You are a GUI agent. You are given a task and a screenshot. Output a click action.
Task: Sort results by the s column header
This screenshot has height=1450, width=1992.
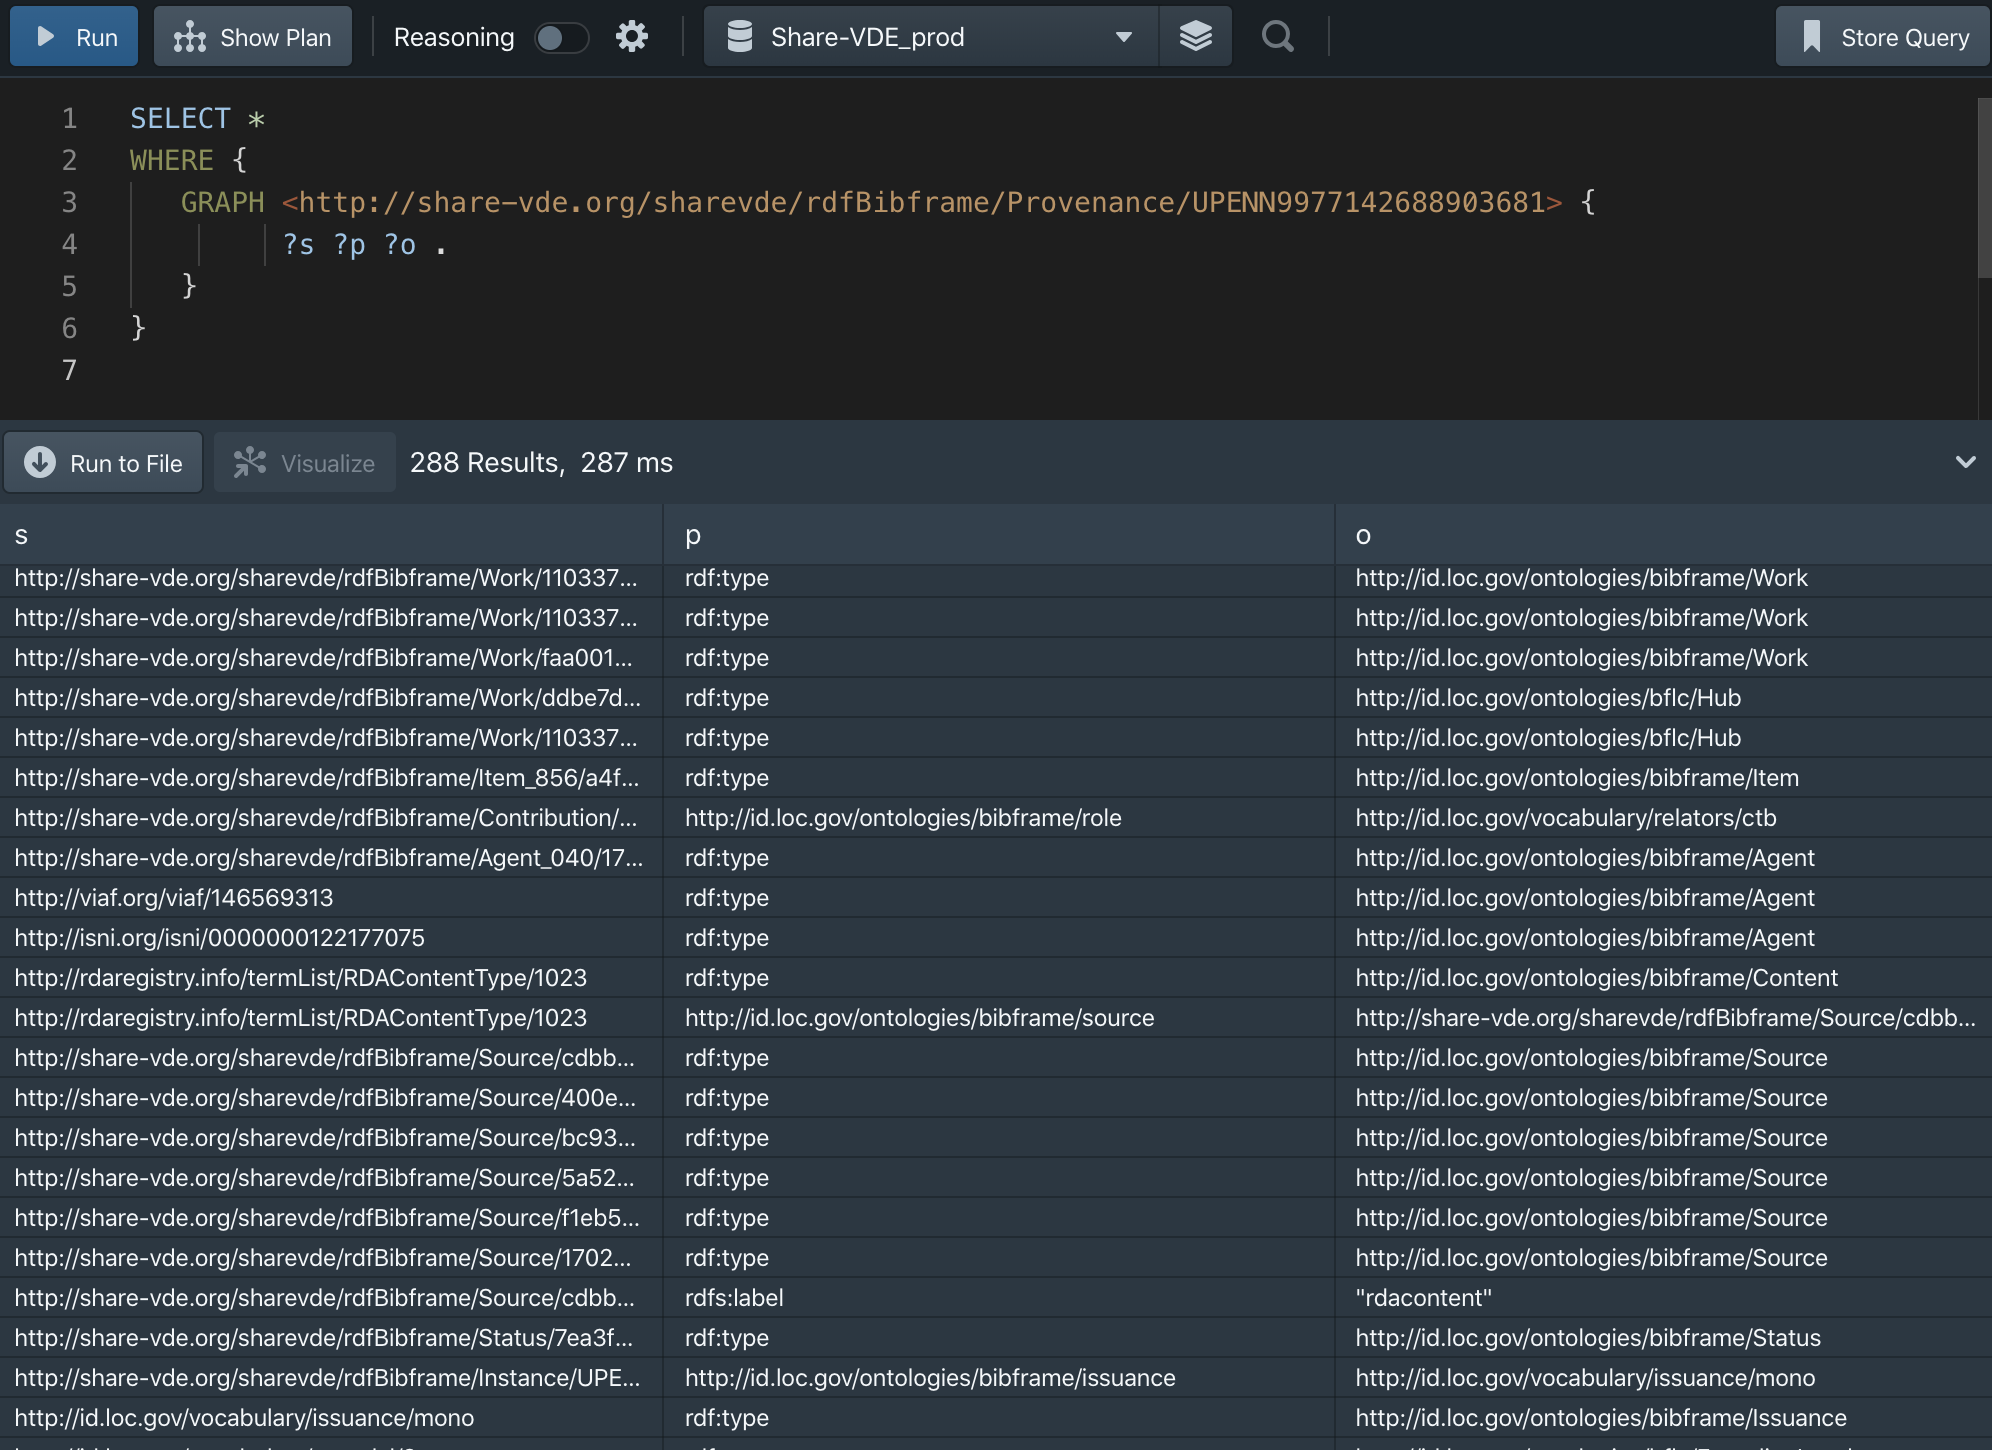coord(20,535)
